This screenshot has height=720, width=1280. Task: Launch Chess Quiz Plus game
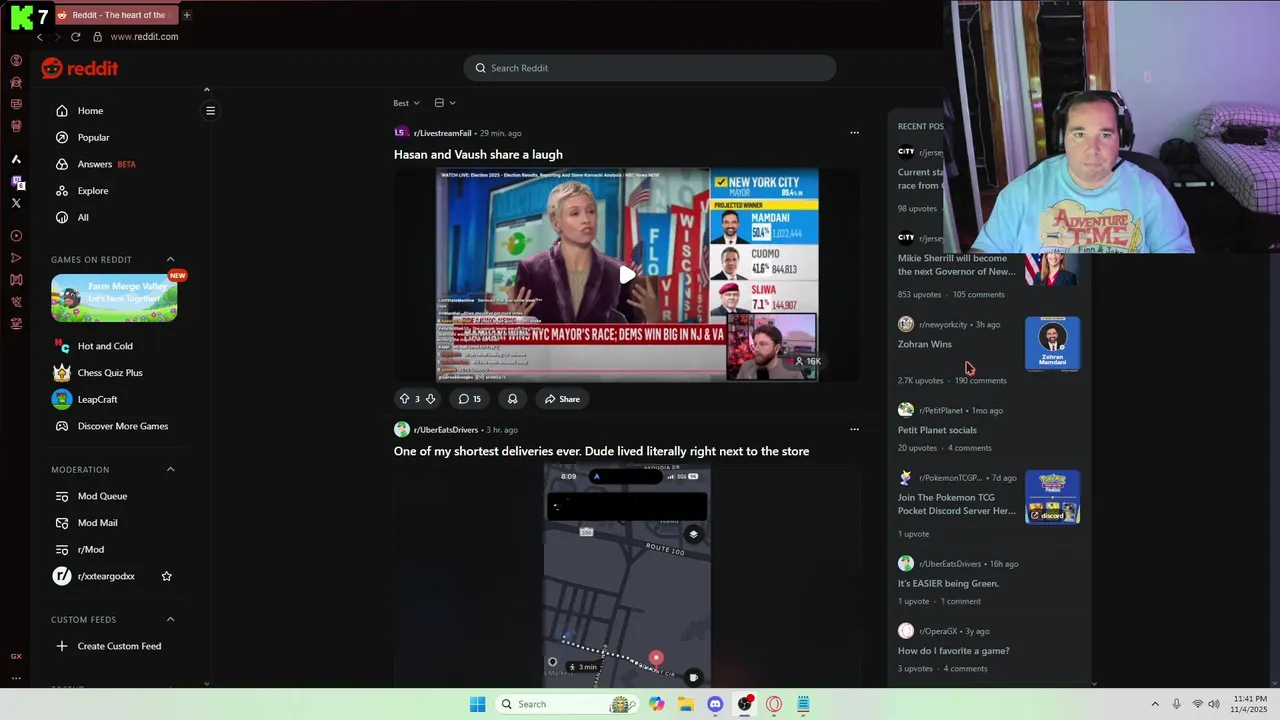110,373
